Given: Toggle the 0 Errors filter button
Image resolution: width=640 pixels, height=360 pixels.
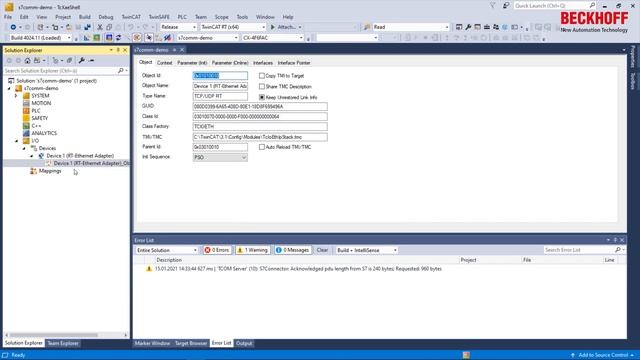Looking at the screenshot, I should (x=217, y=250).
